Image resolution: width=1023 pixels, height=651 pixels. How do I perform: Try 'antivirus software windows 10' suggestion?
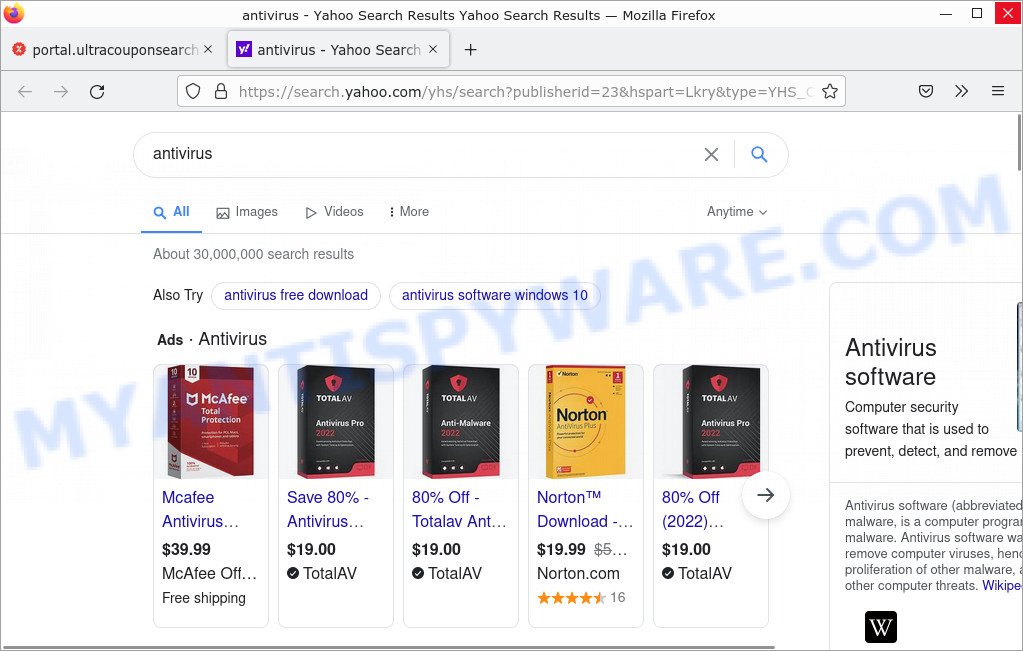pos(495,295)
